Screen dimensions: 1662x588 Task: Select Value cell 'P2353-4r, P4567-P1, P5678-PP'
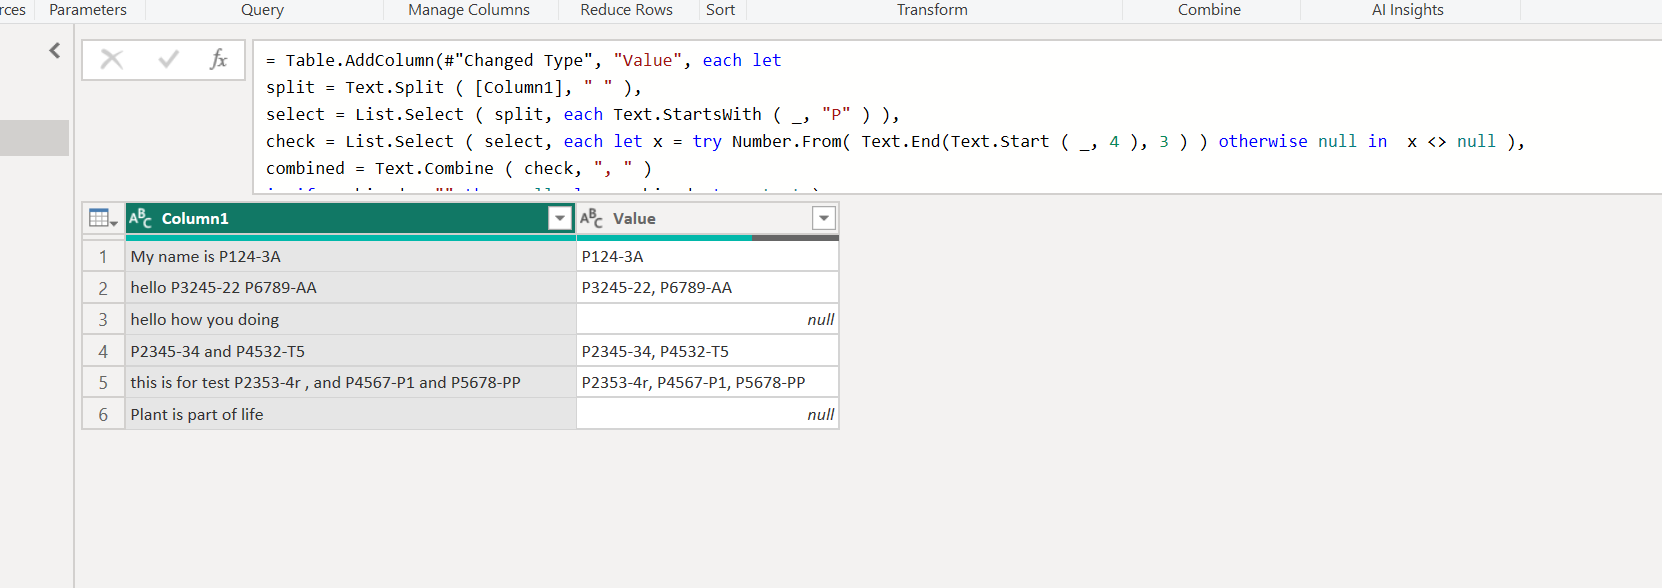point(708,383)
